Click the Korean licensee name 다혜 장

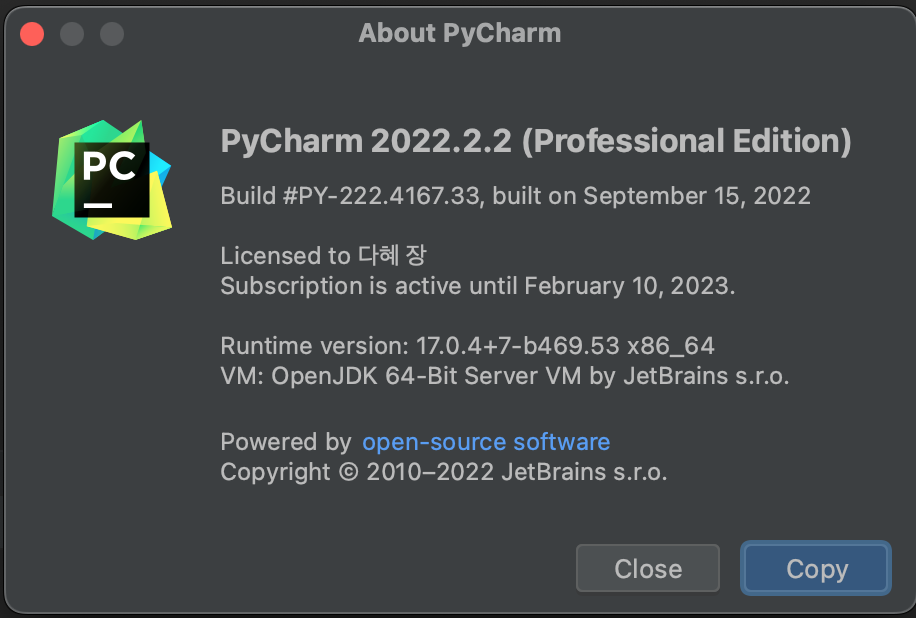(x=393, y=255)
